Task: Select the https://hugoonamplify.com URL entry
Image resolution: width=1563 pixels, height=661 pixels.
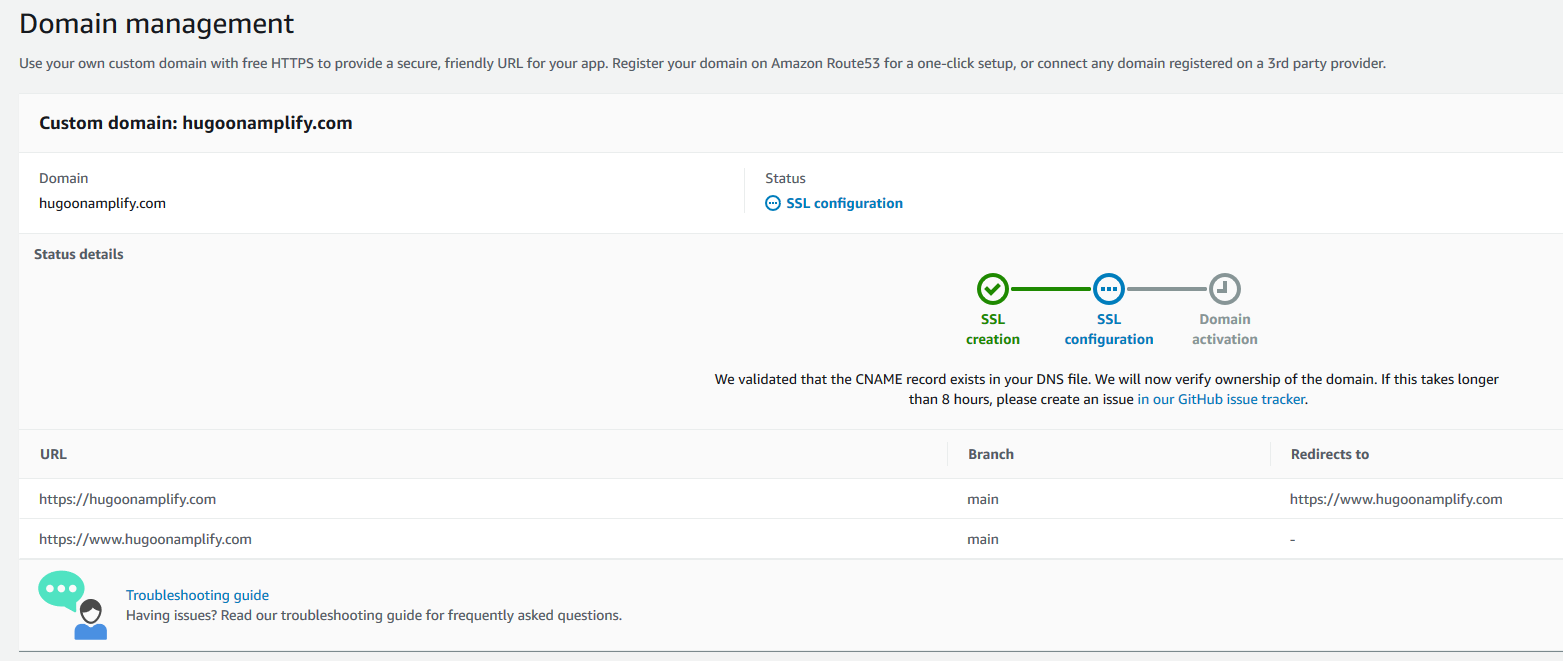Action: [x=127, y=498]
